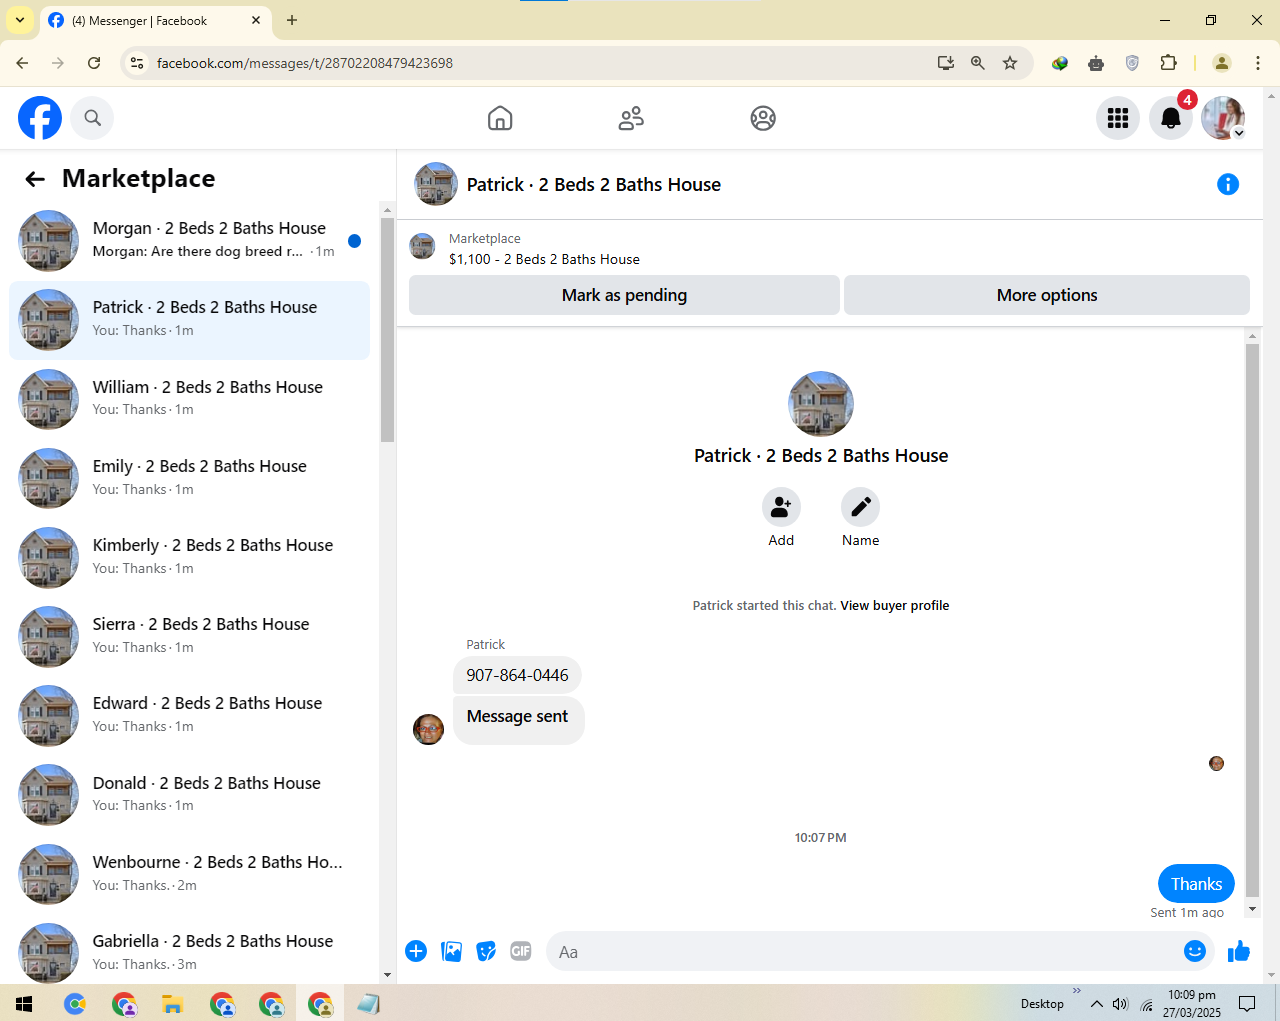
Task: Go to the Home feed icon
Action: (x=500, y=118)
